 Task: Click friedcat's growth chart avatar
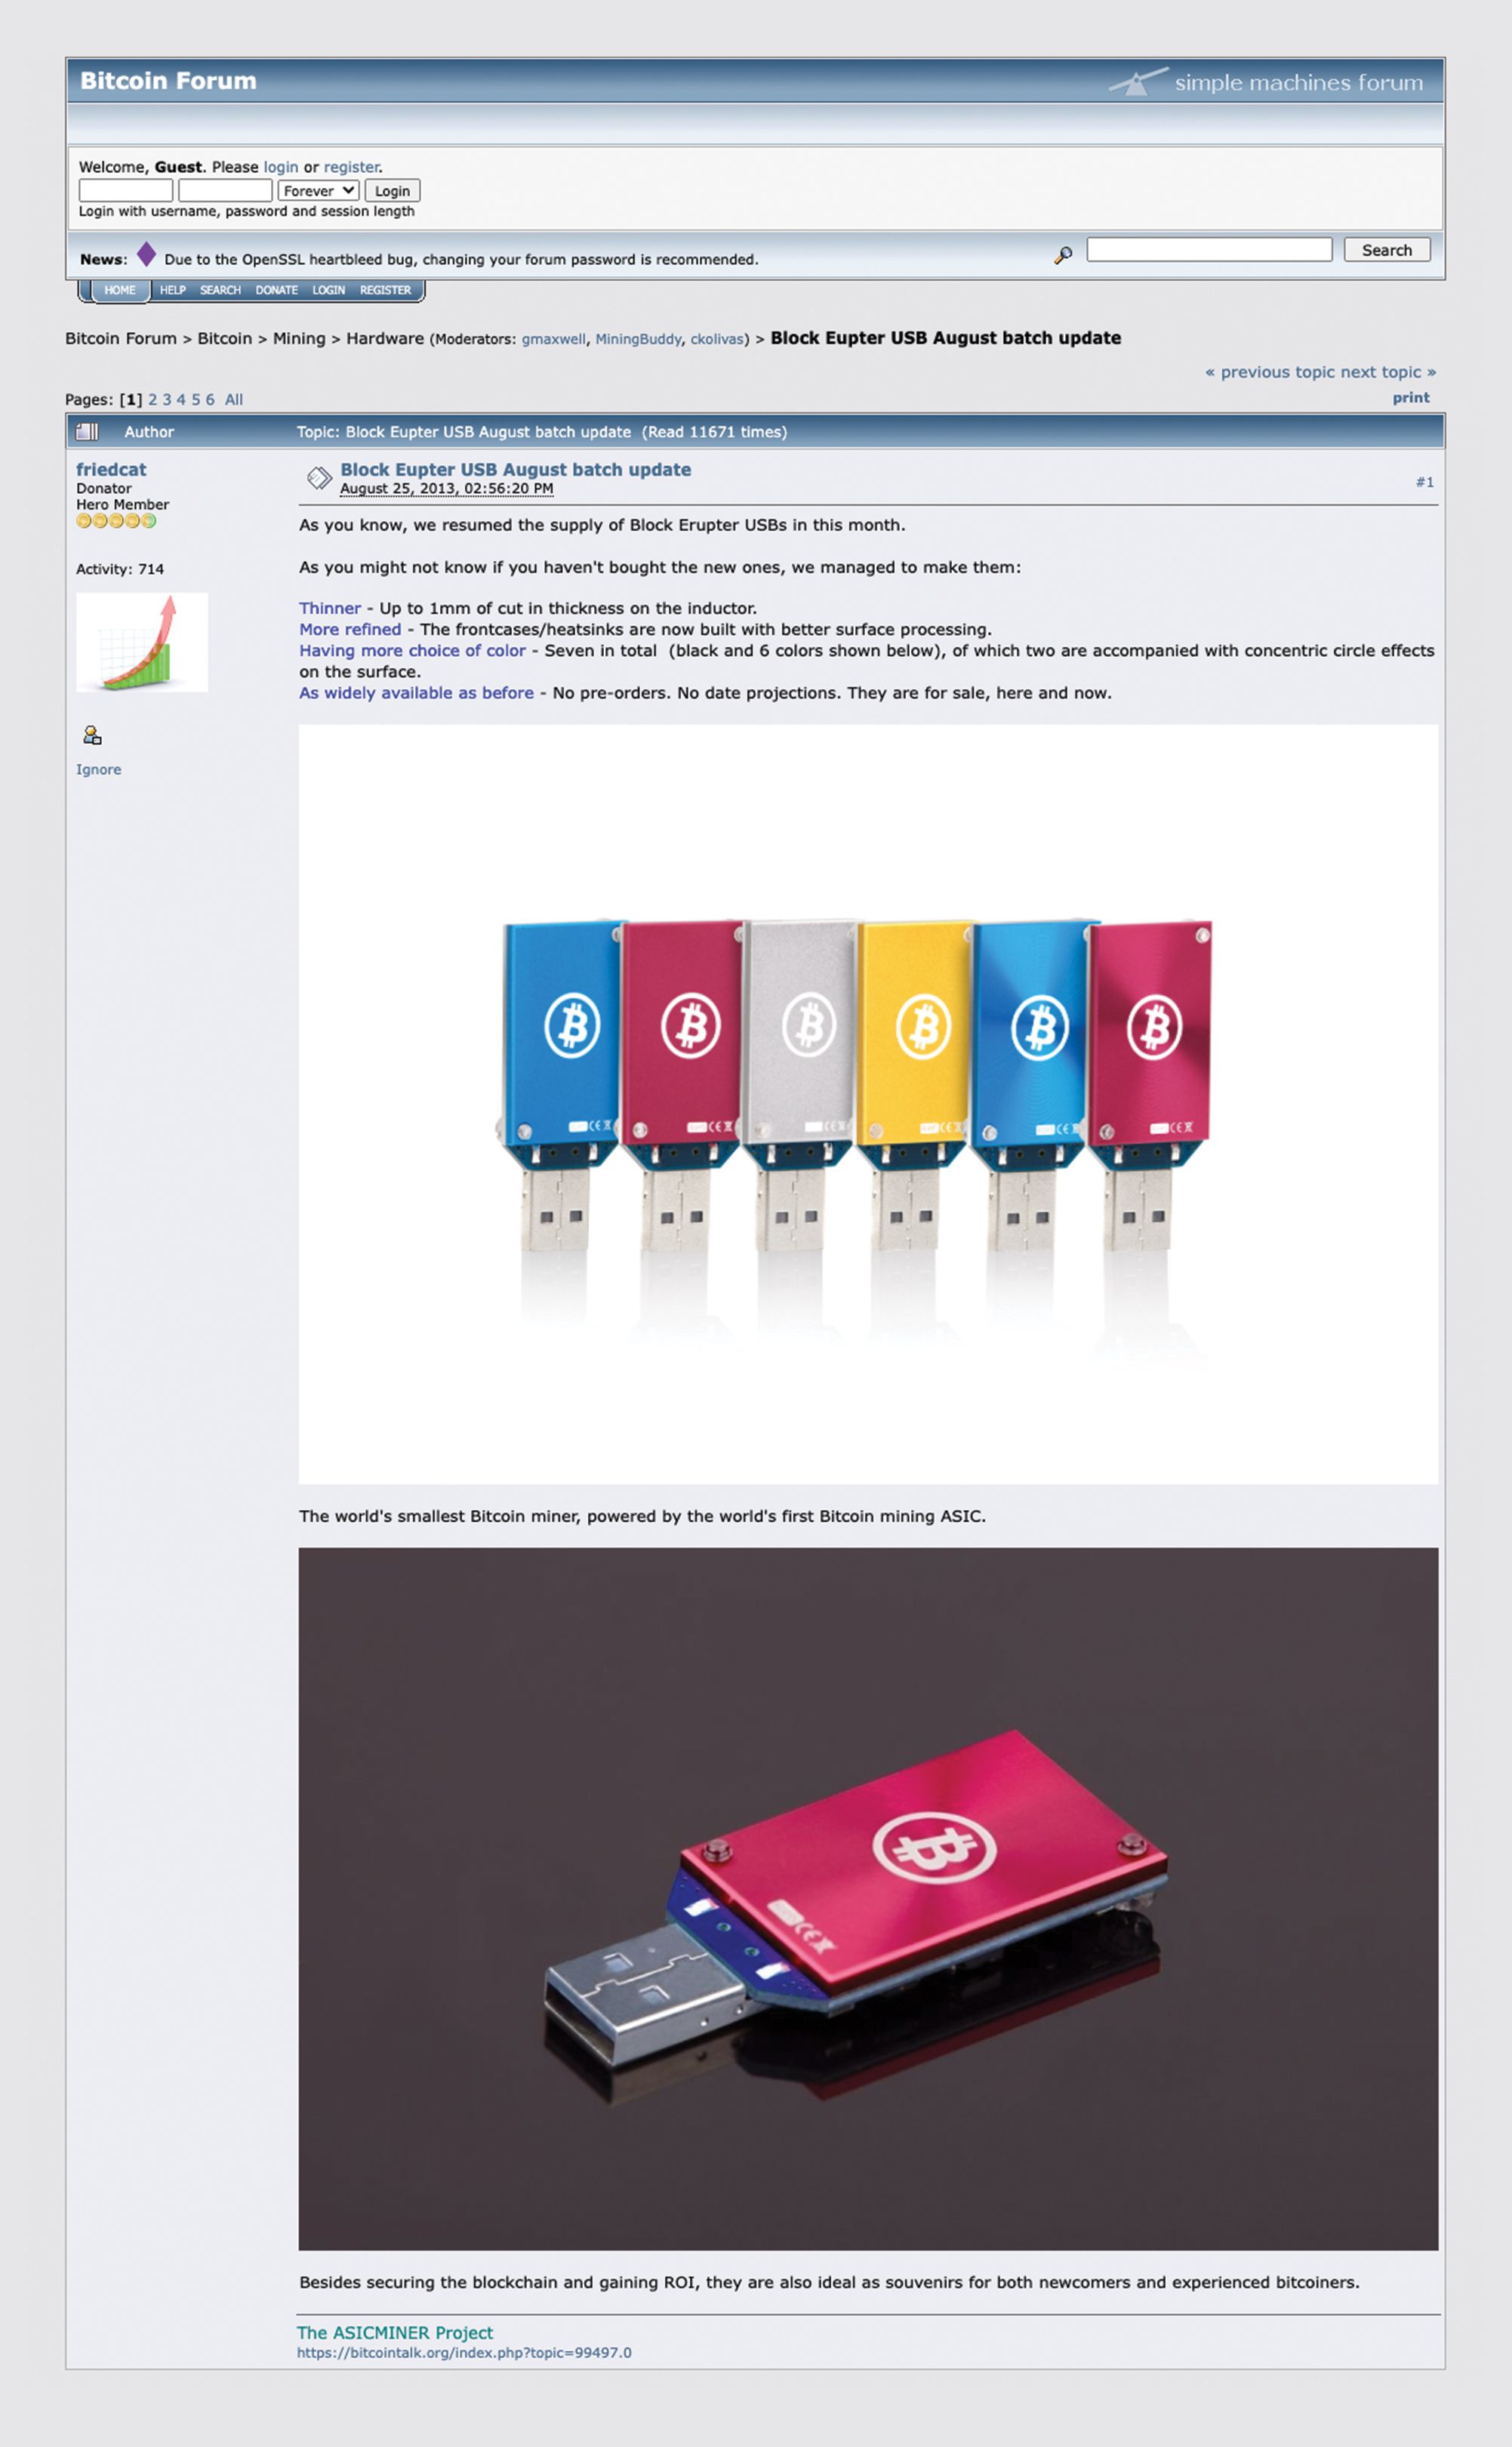tap(142, 642)
